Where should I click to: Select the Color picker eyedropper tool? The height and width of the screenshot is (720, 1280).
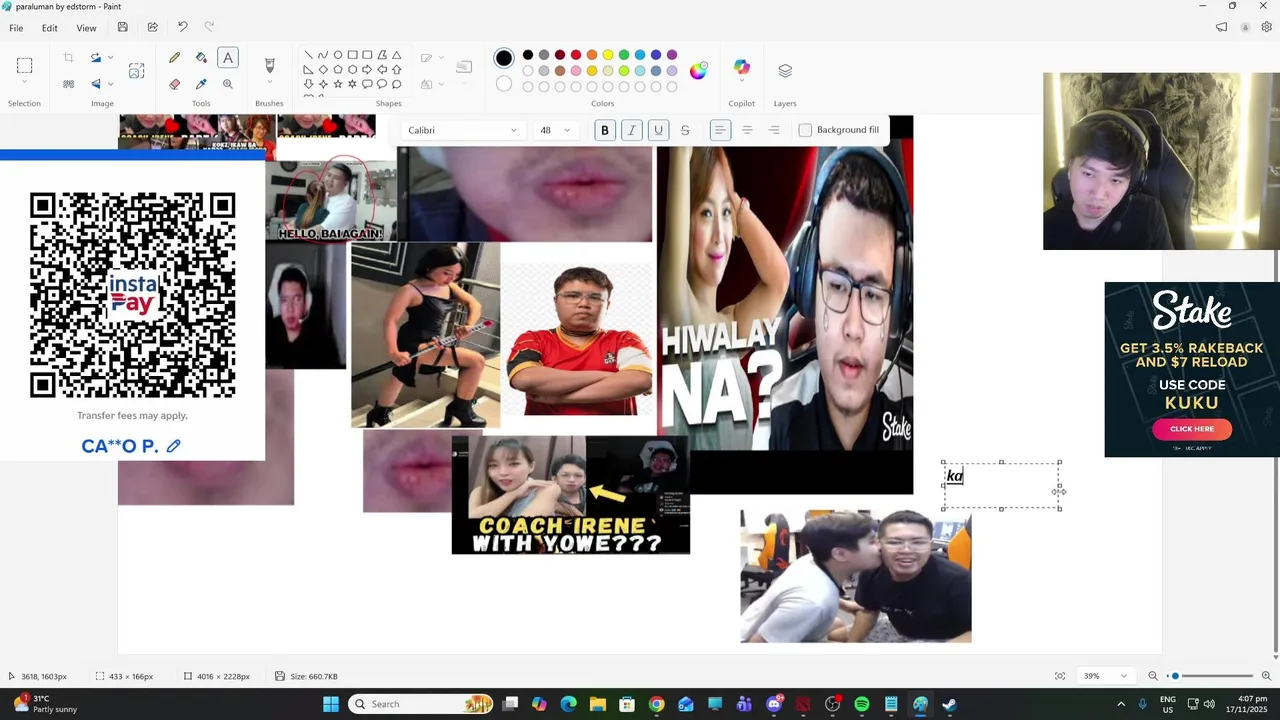point(201,84)
